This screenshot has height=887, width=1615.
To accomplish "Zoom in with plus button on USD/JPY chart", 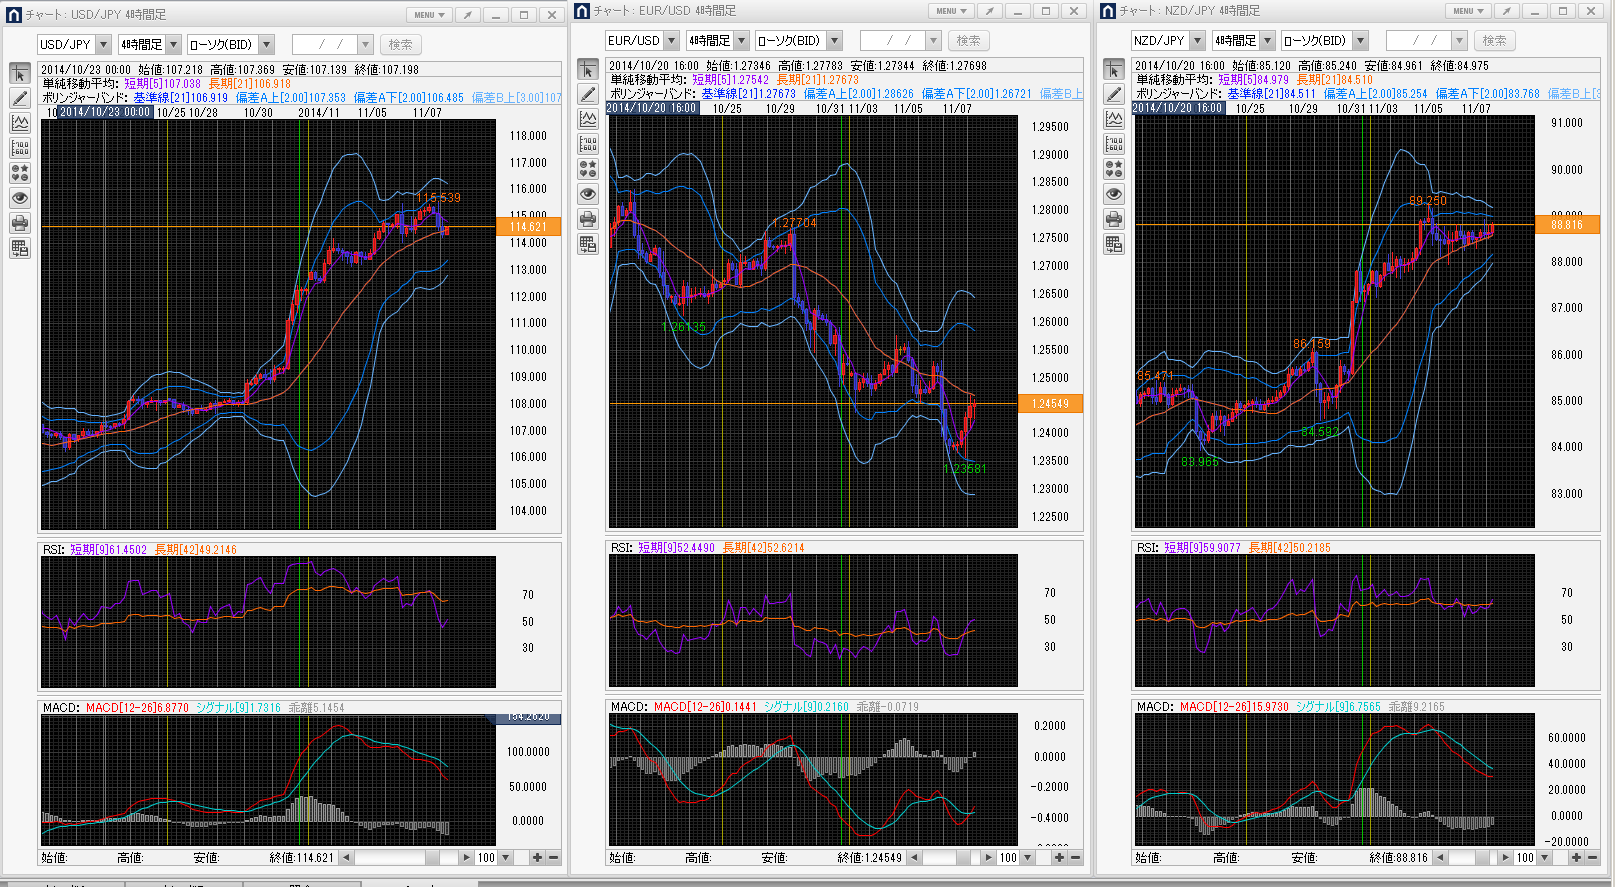I will [537, 858].
